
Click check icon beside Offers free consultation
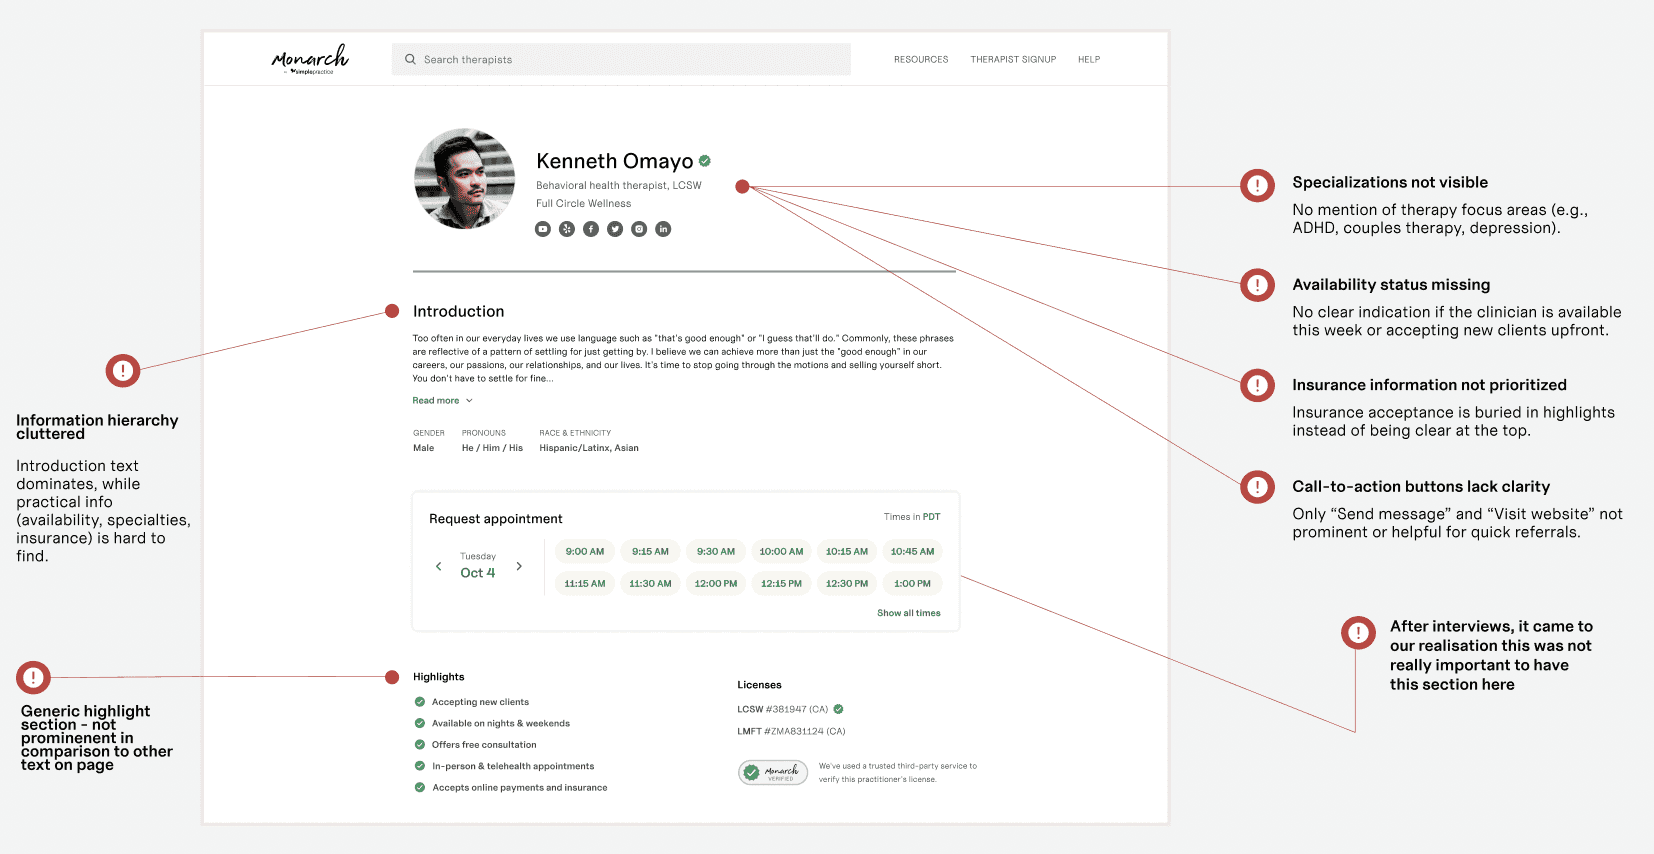[420, 744]
